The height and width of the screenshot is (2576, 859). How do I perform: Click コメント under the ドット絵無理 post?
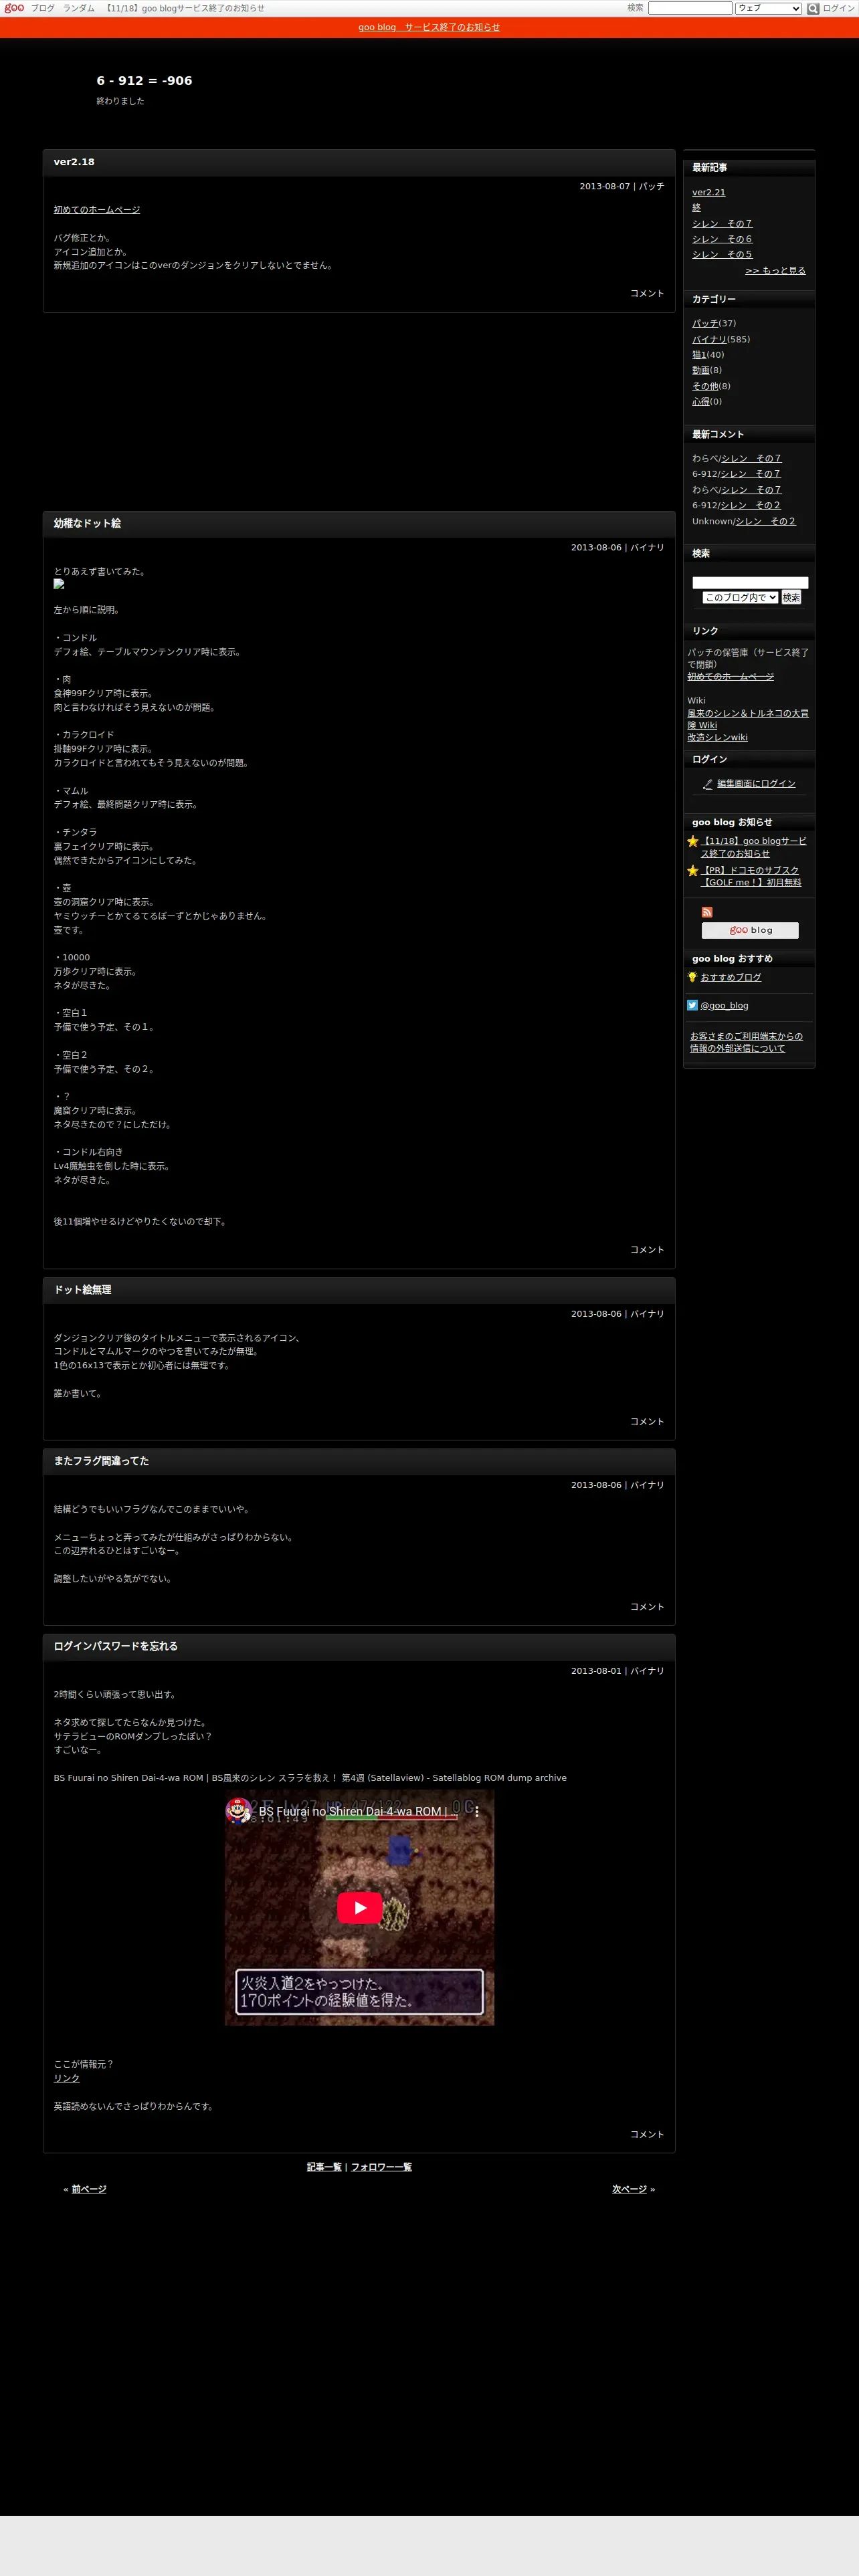[x=647, y=1421]
